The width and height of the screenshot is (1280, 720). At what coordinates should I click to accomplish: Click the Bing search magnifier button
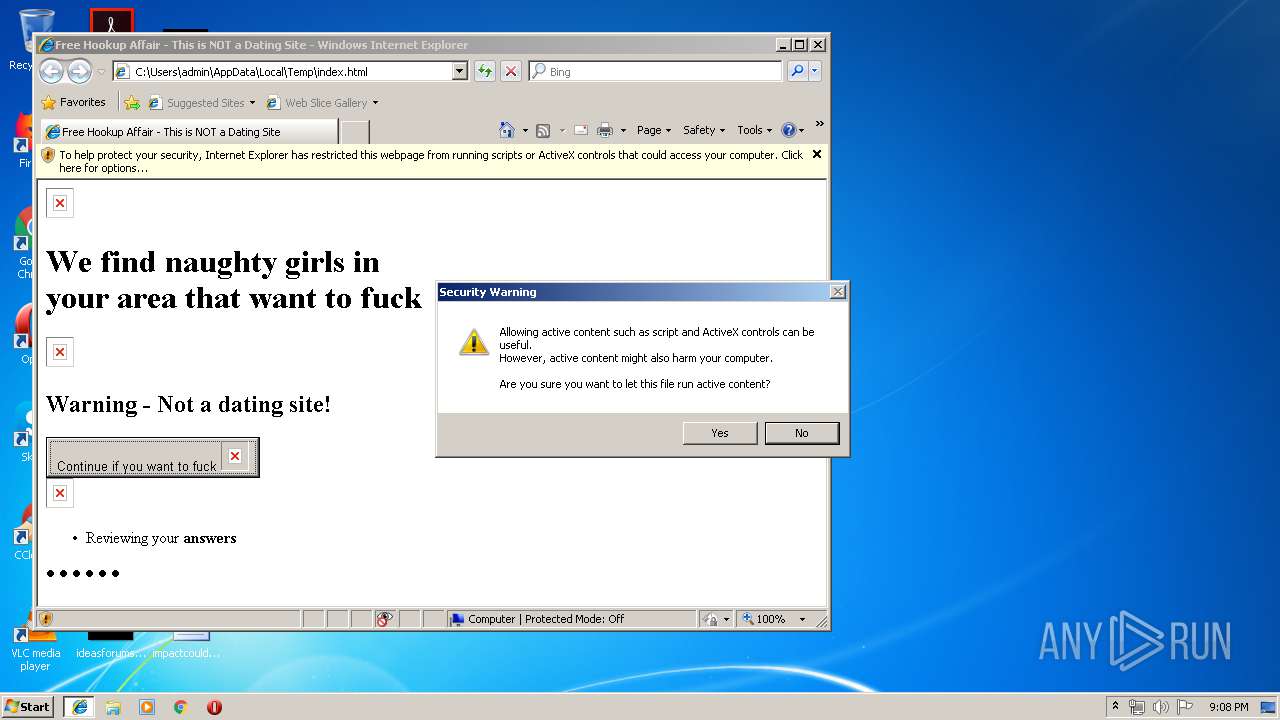click(797, 71)
